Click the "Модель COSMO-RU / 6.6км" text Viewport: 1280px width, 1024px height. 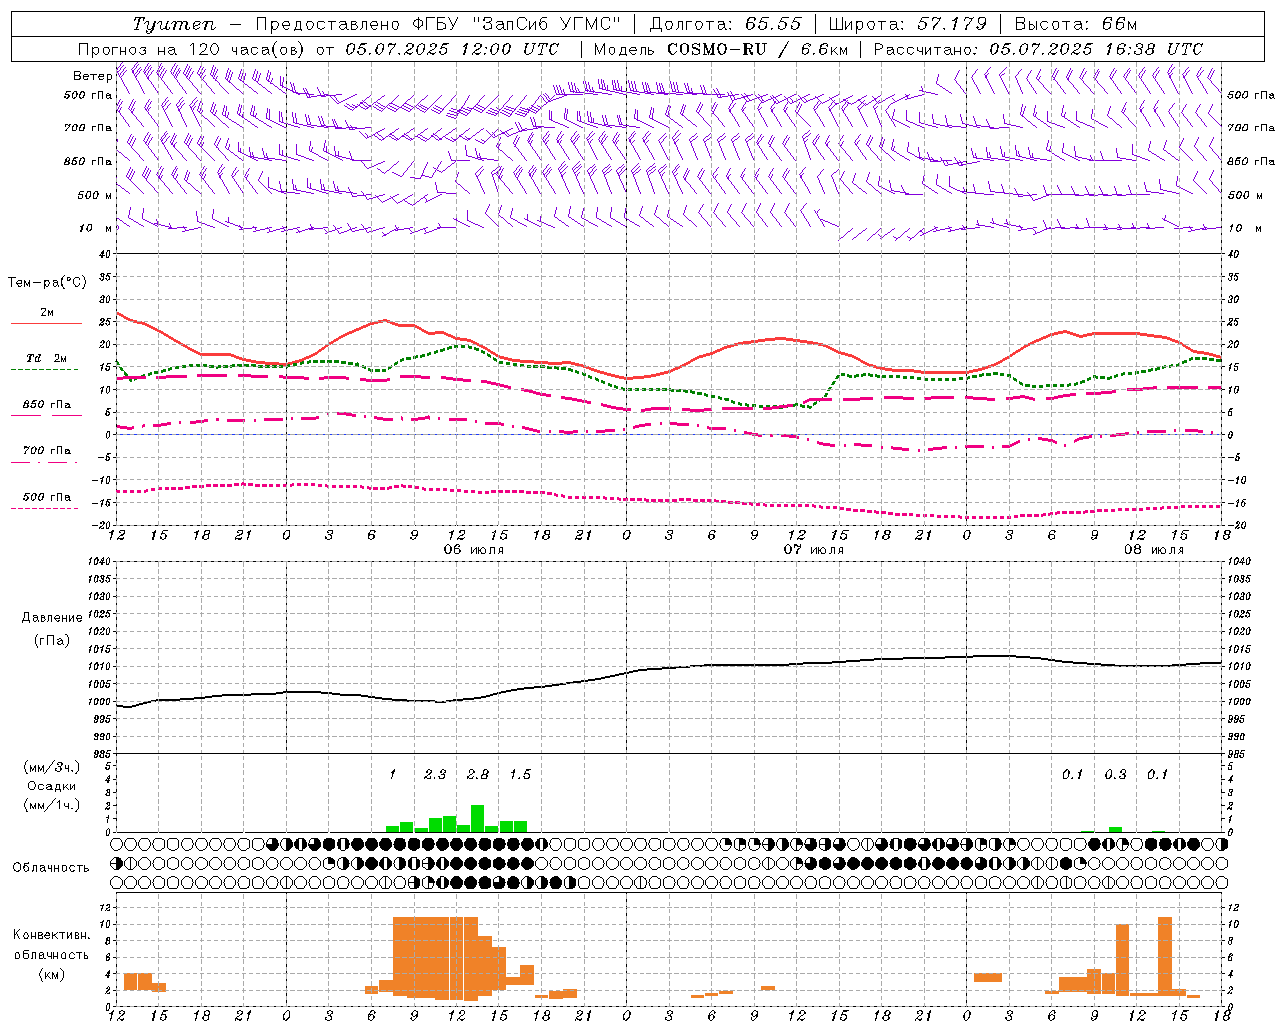(721, 49)
